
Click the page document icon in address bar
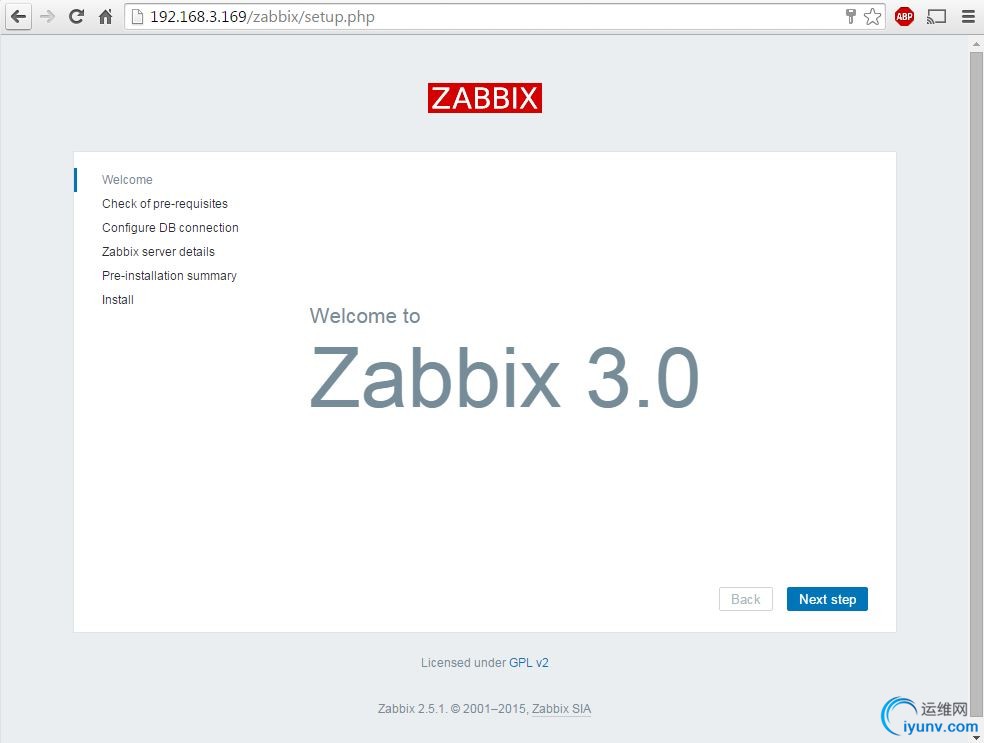137,17
